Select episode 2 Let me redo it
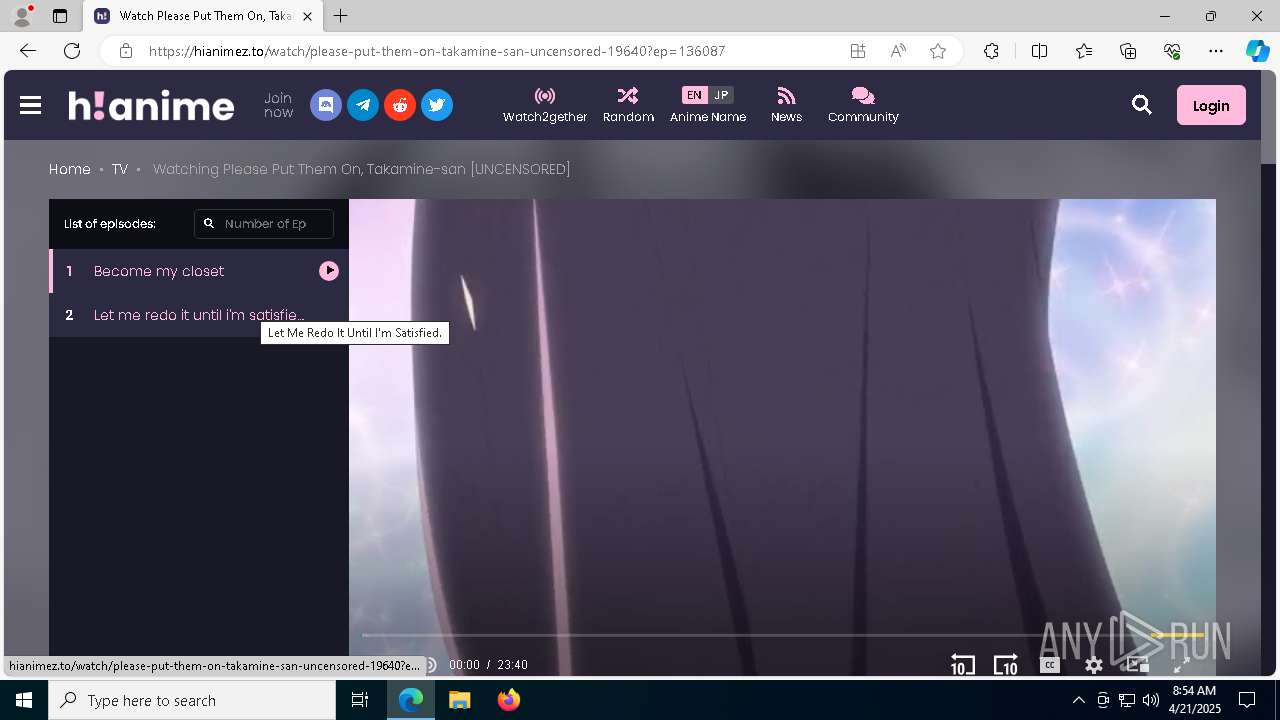The width and height of the screenshot is (1280, 720). [199, 315]
